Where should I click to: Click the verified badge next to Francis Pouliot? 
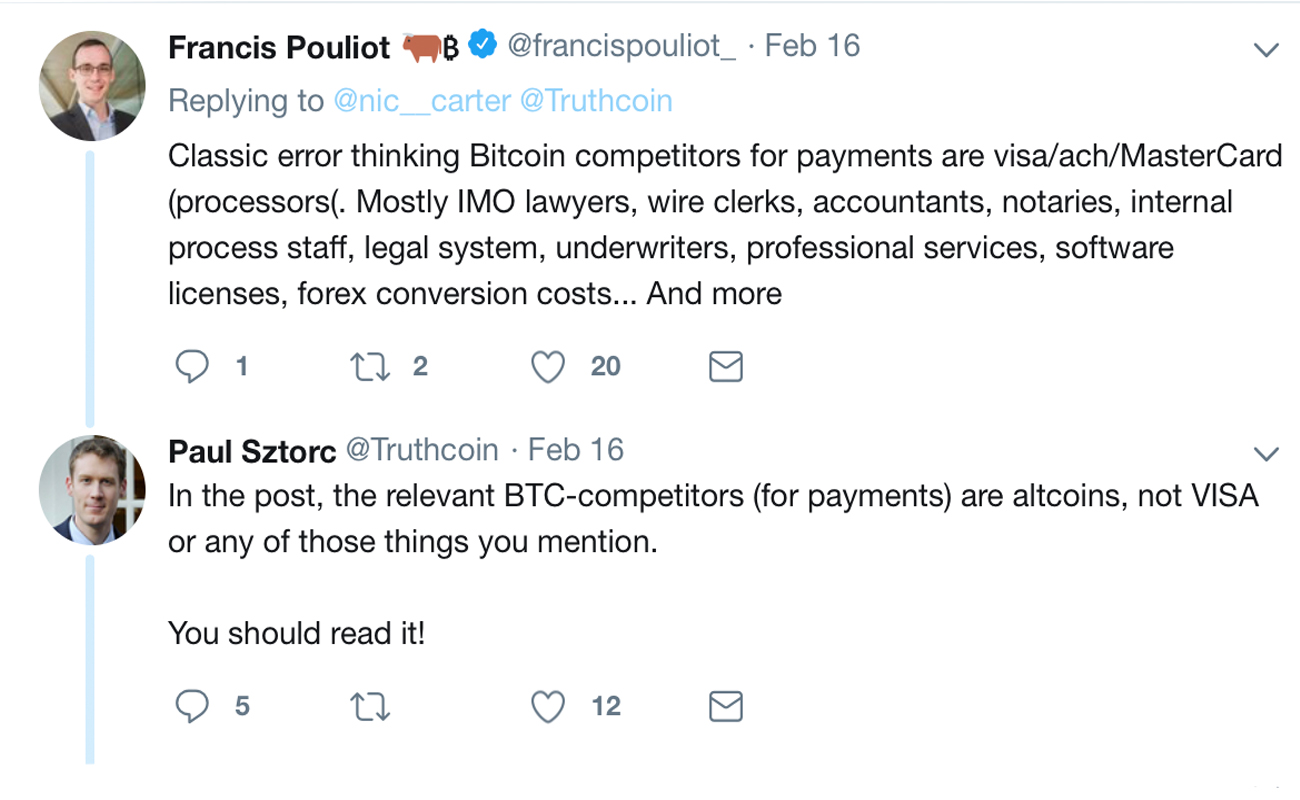pos(484,42)
